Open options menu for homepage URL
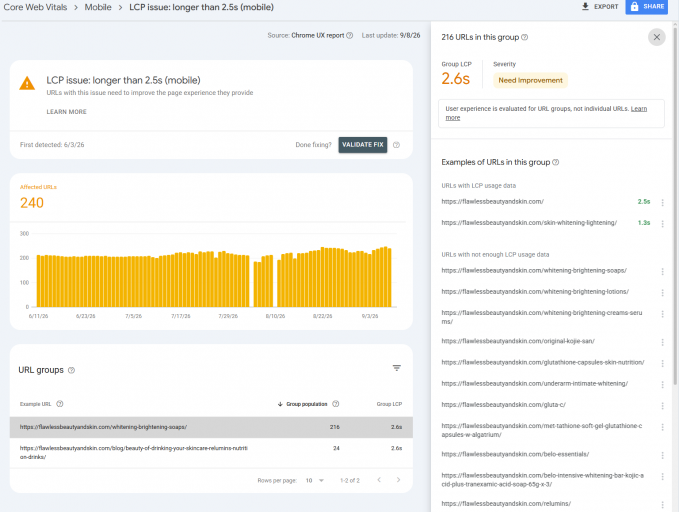Image resolution: width=679 pixels, height=512 pixels. 662,202
